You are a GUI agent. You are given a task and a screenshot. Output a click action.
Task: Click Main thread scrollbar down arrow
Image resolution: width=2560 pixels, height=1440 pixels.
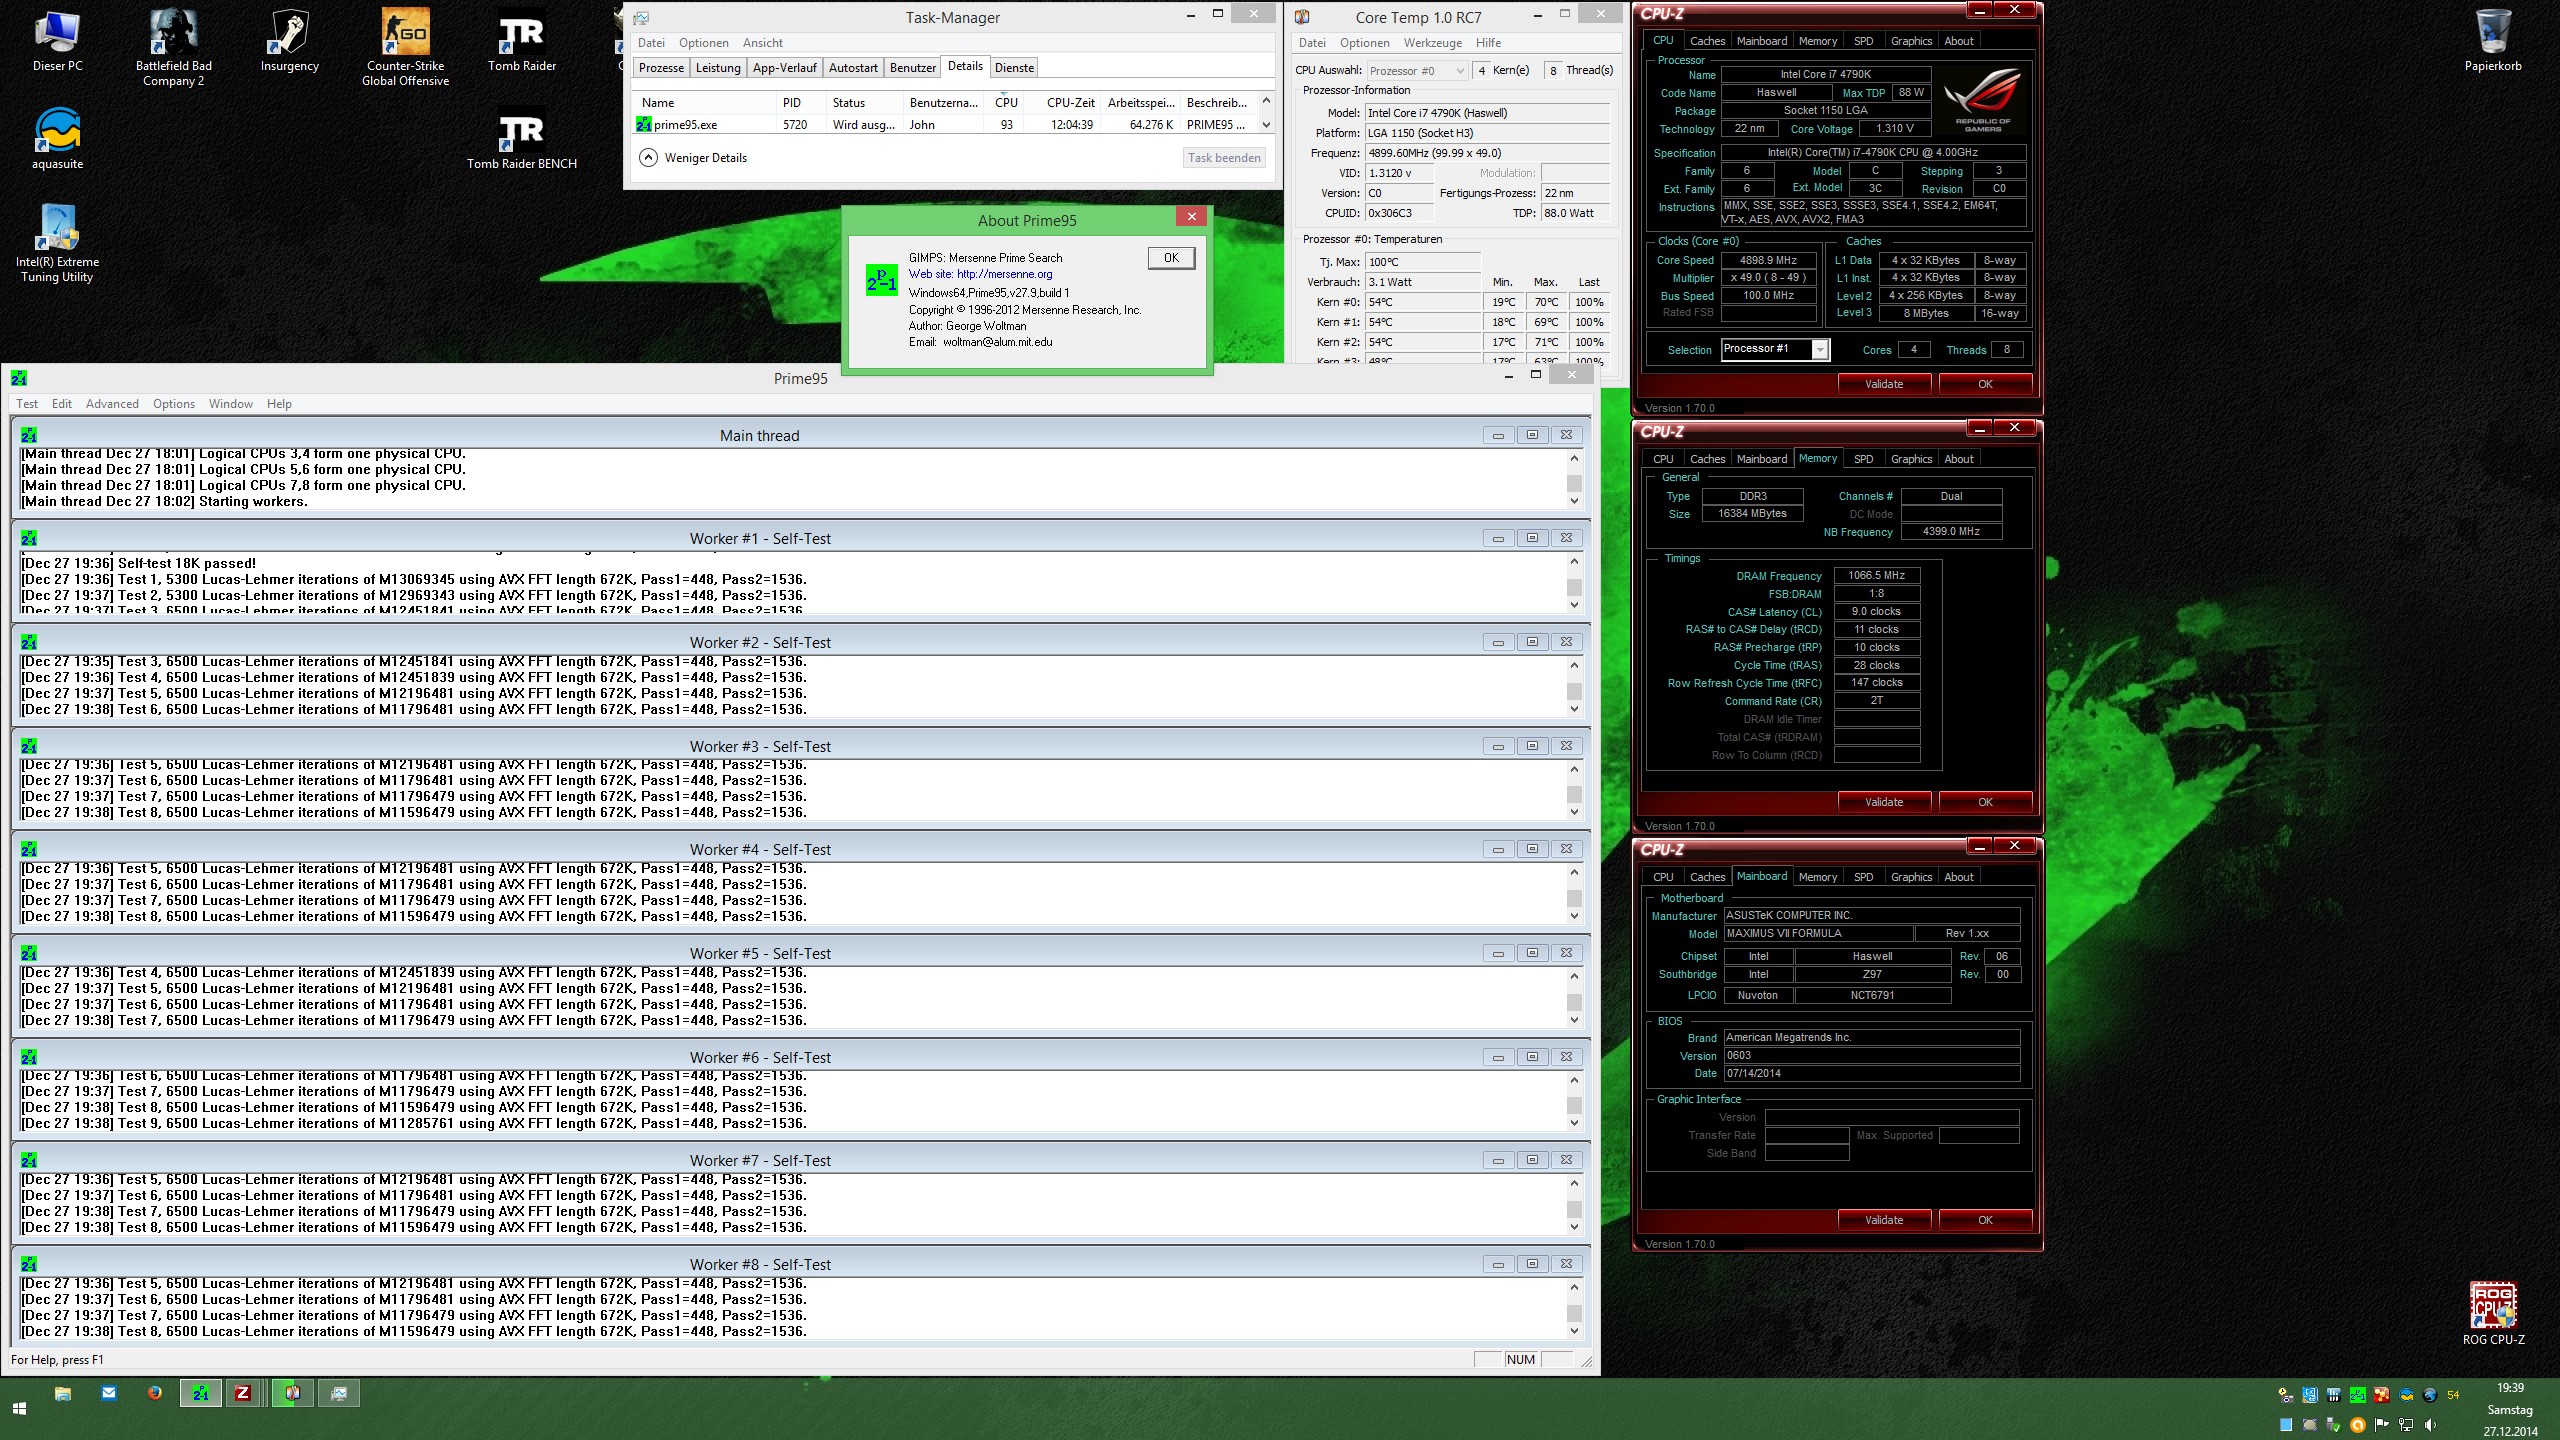point(1574,501)
